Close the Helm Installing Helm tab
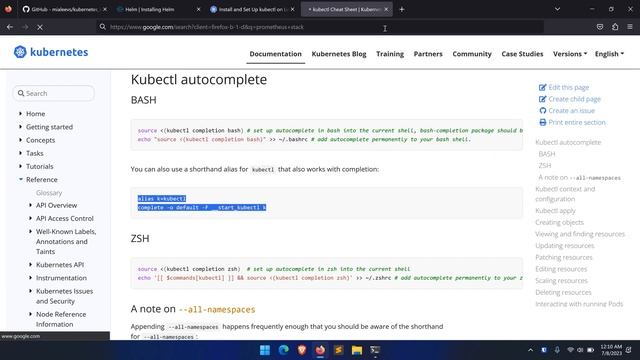Image resolution: width=640 pixels, height=360 pixels. coord(198,9)
